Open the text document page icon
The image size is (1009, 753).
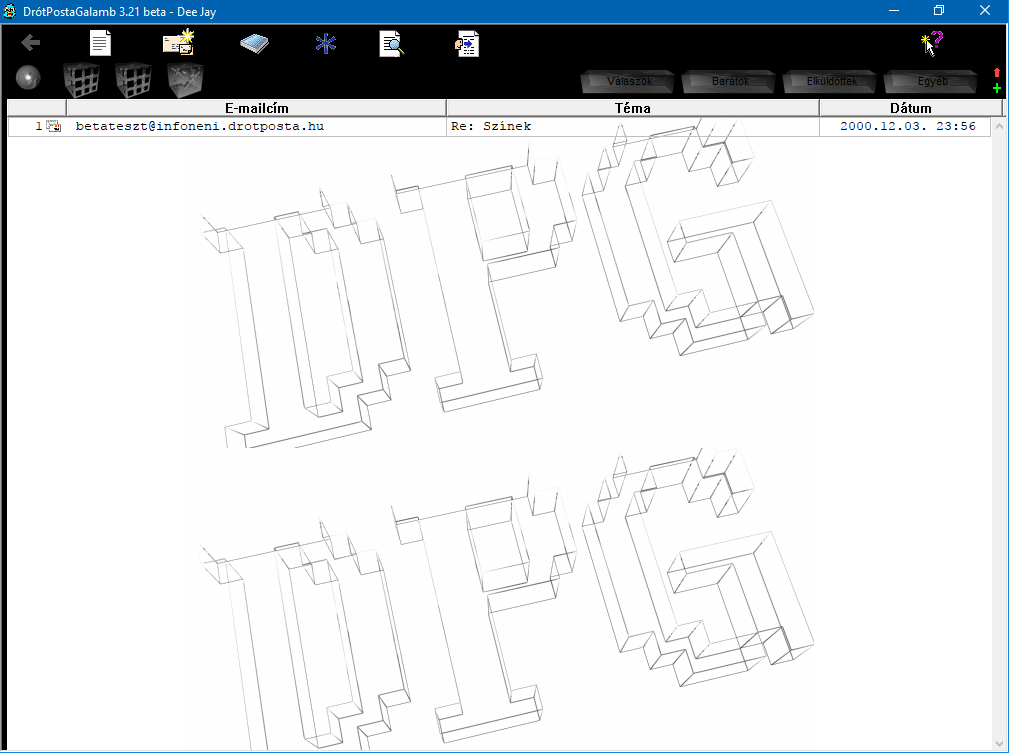click(100, 43)
